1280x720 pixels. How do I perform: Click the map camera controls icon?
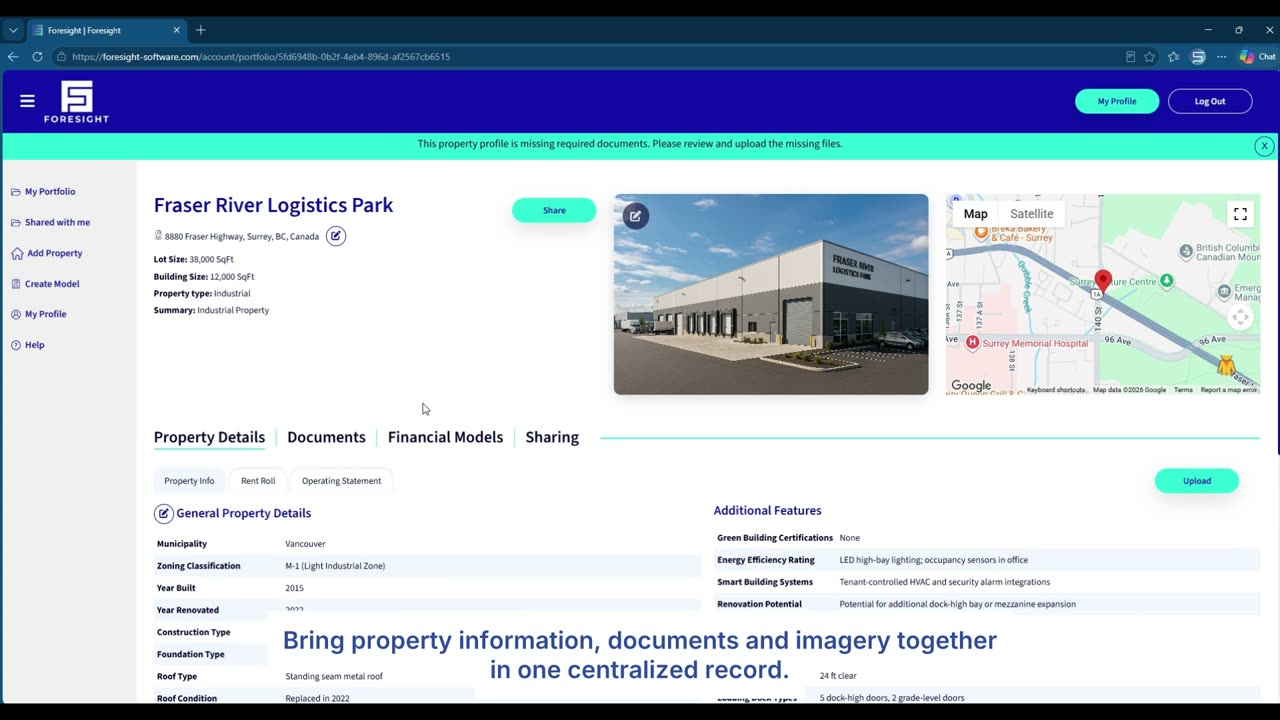[x=1240, y=318]
